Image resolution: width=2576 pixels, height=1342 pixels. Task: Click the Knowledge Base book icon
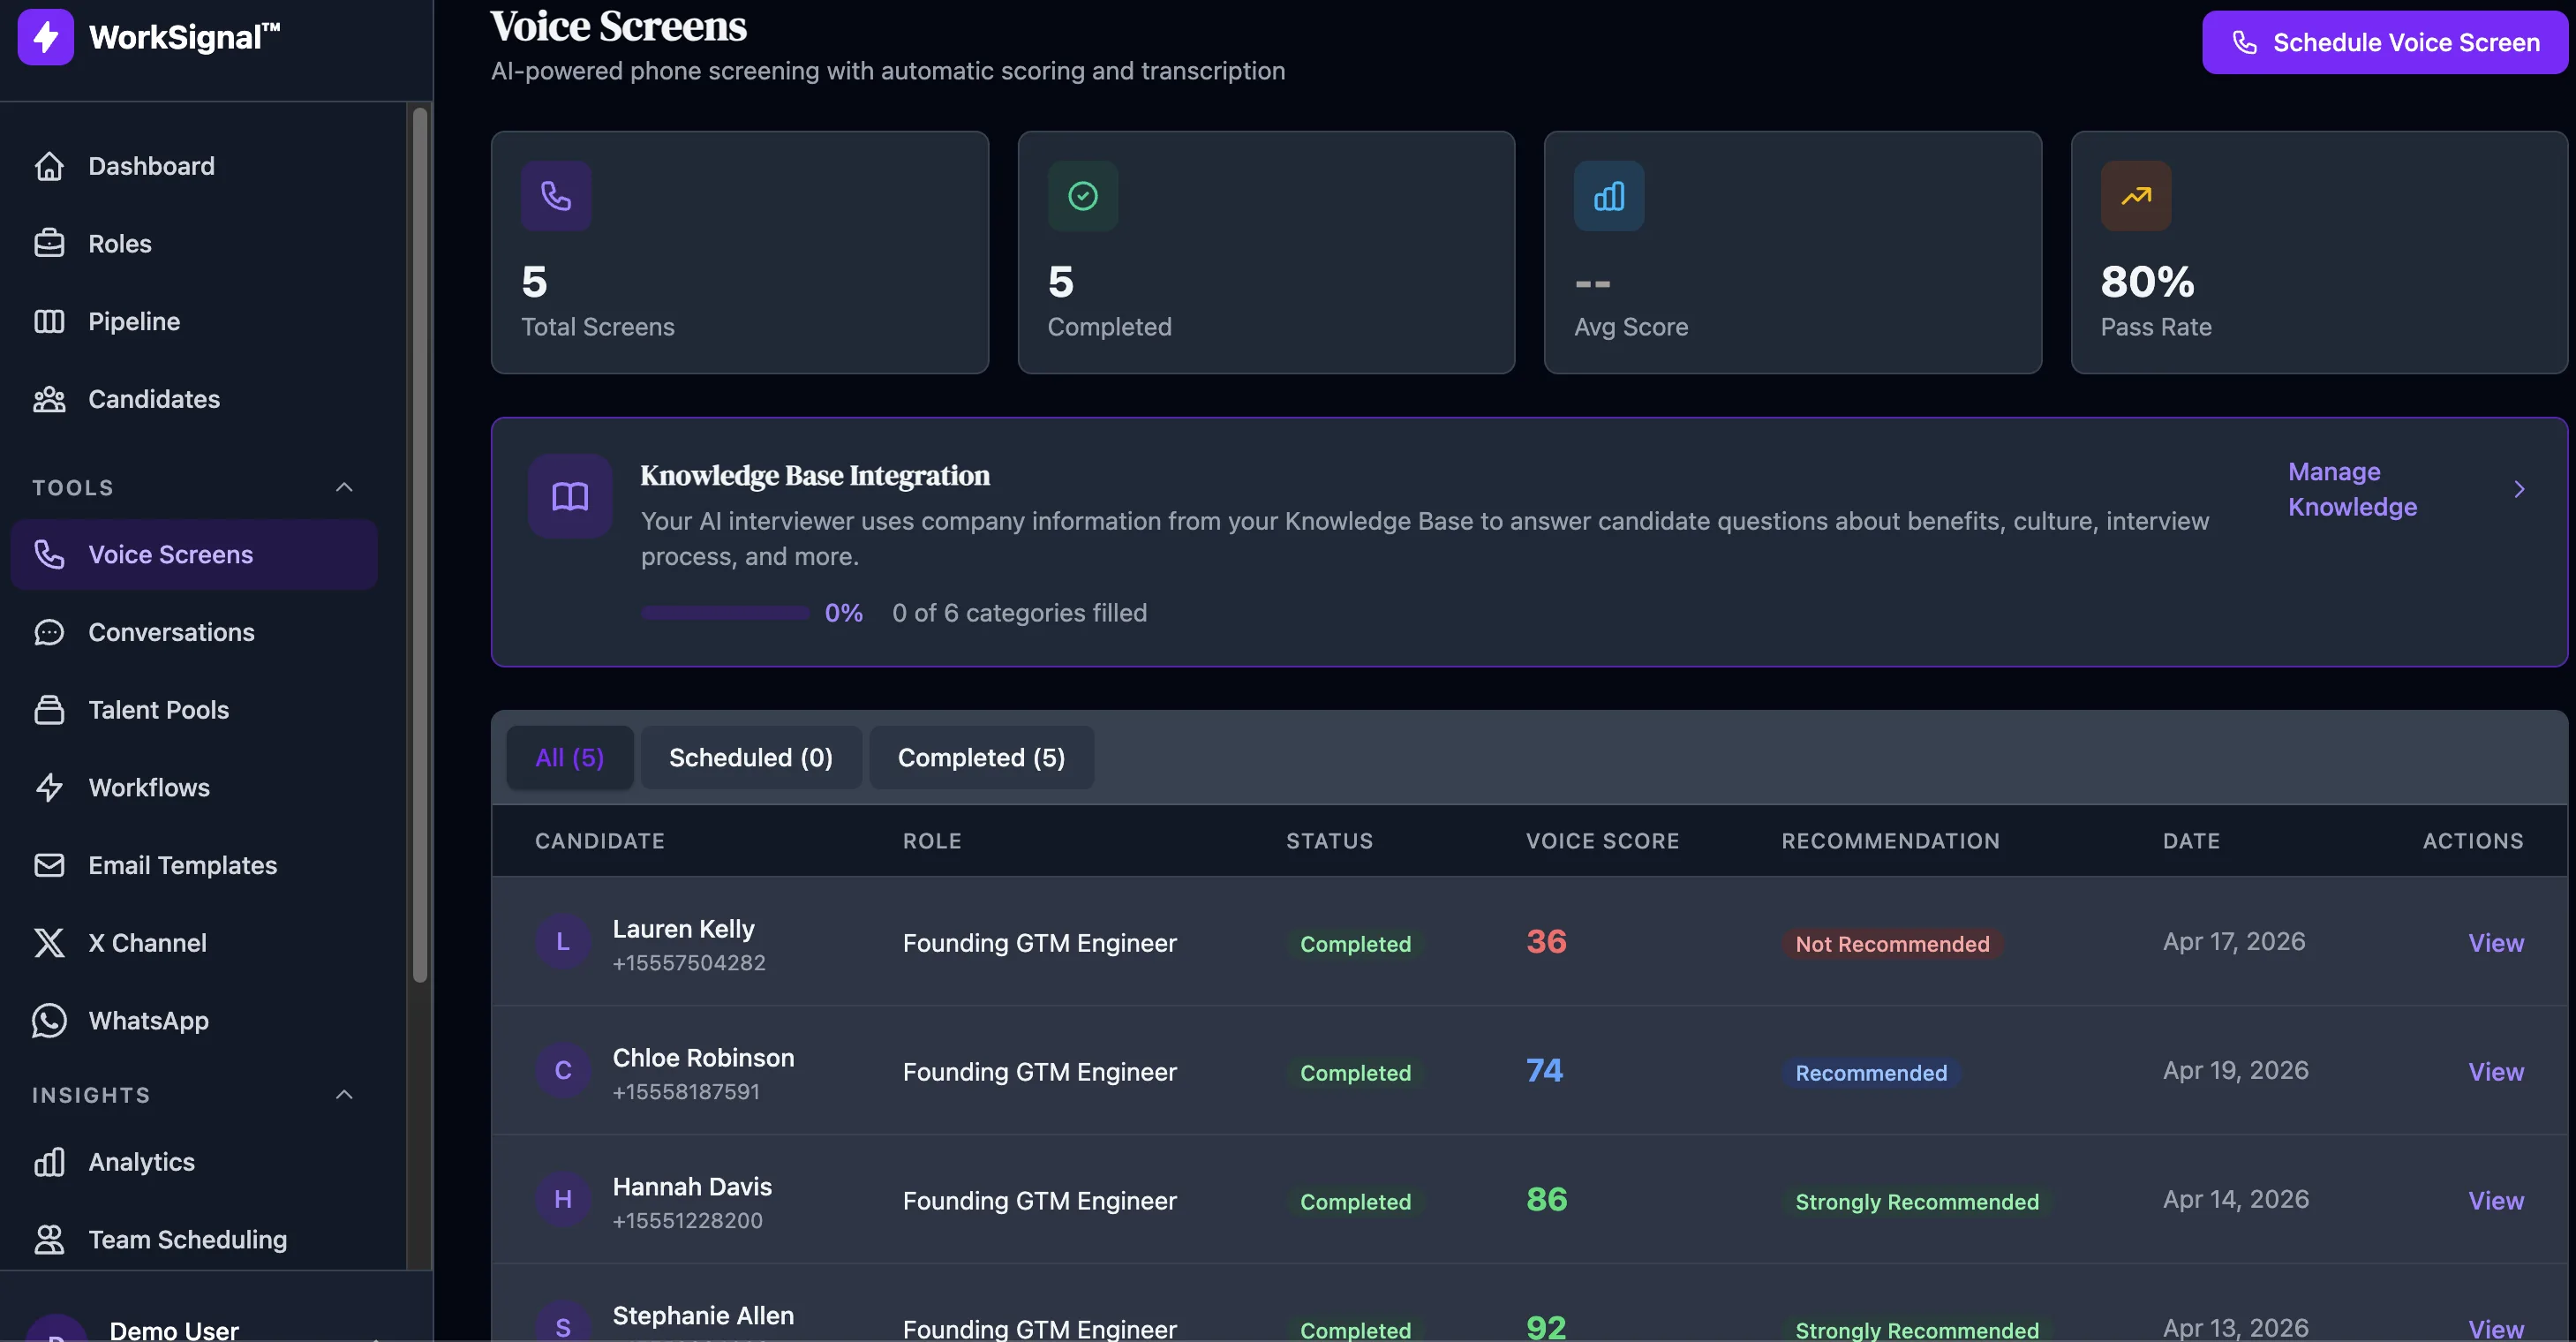pyautogui.click(x=570, y=496)
